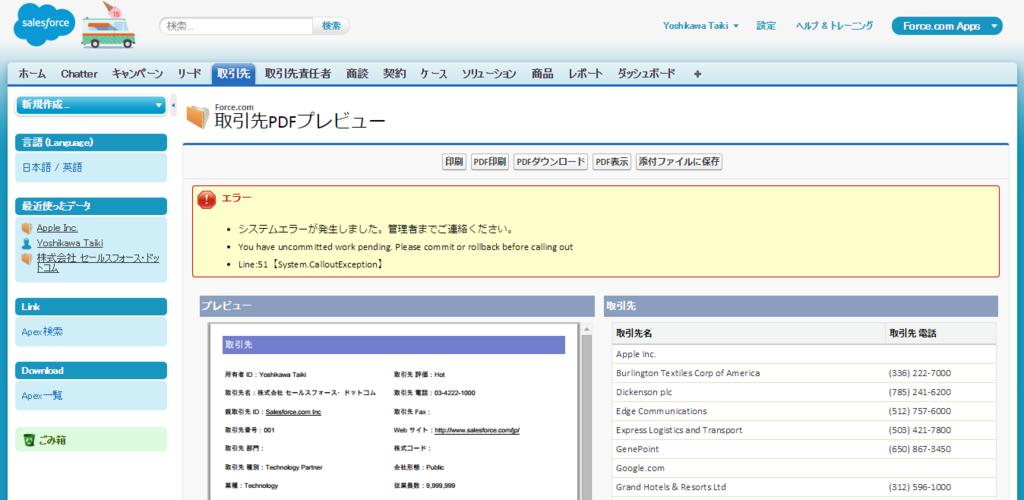Switch to the Chatter tab
1024x500 pixels.
tap(79, 74)
